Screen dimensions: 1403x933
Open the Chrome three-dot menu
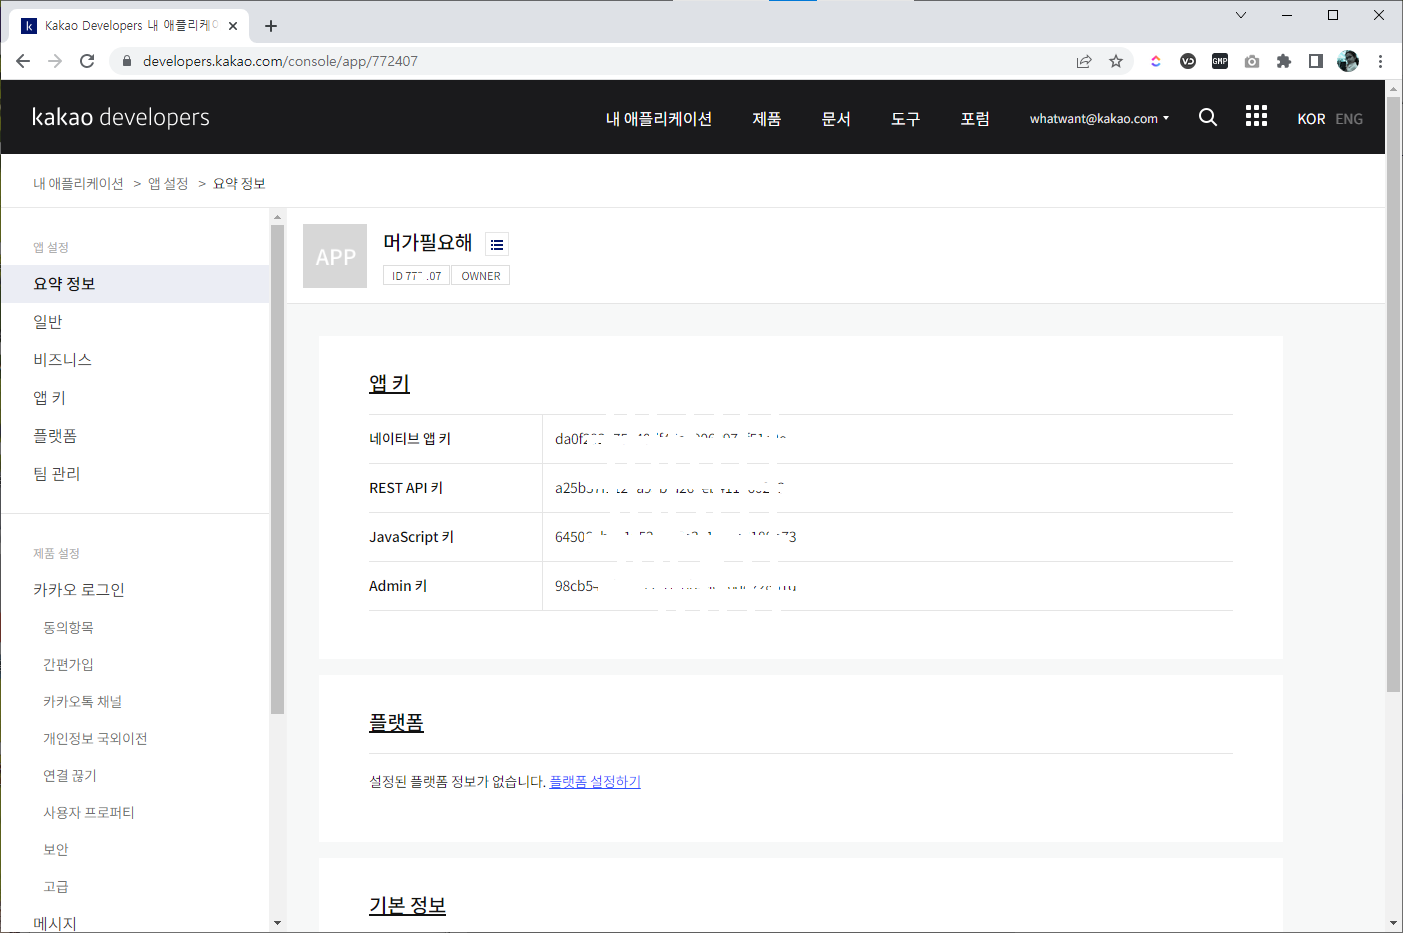pyautogui.click(x=1380, y=61)
